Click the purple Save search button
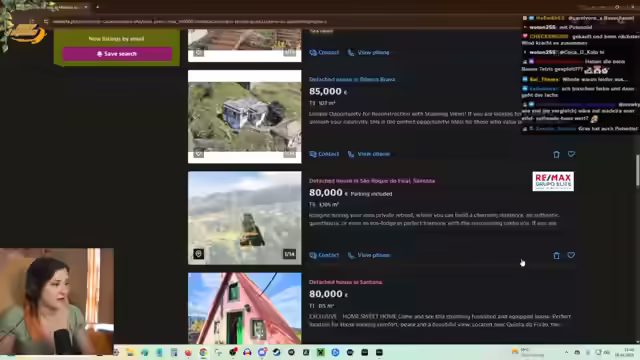 click(x=117, y=54)
